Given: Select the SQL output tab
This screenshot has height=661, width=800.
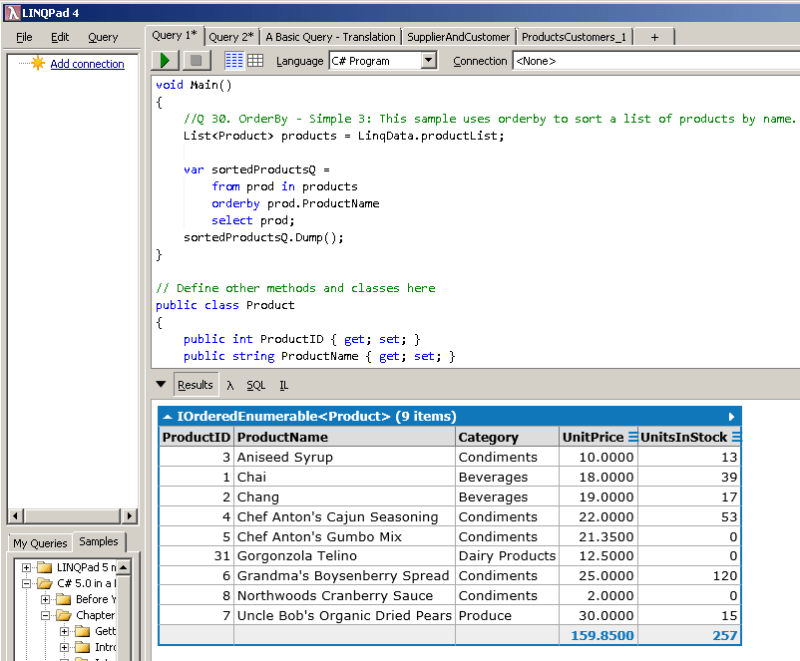Looking at the screenshot, I should click(256, 386).
